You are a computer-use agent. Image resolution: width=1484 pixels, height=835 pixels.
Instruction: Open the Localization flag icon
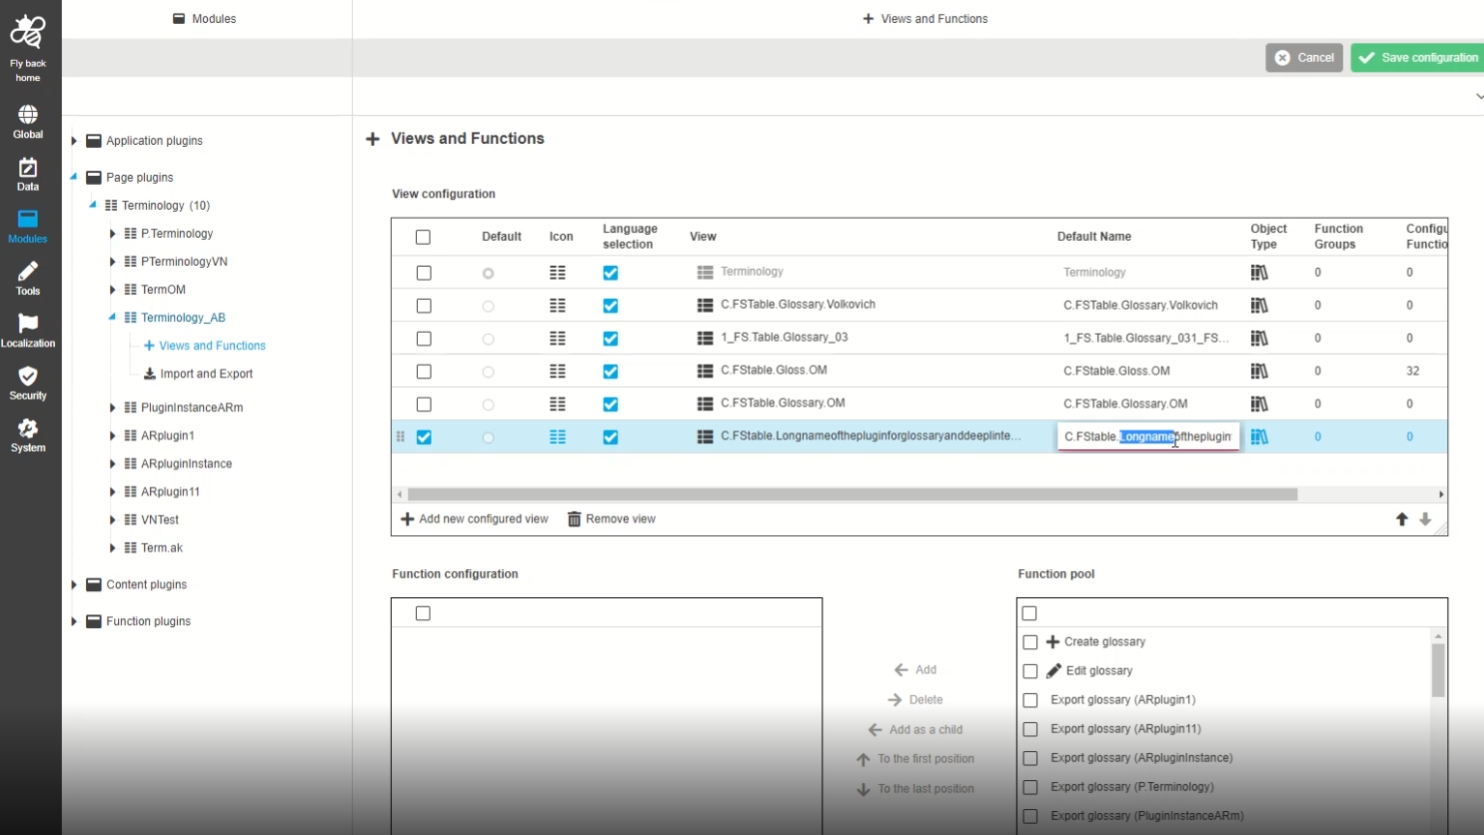(28, 324)
